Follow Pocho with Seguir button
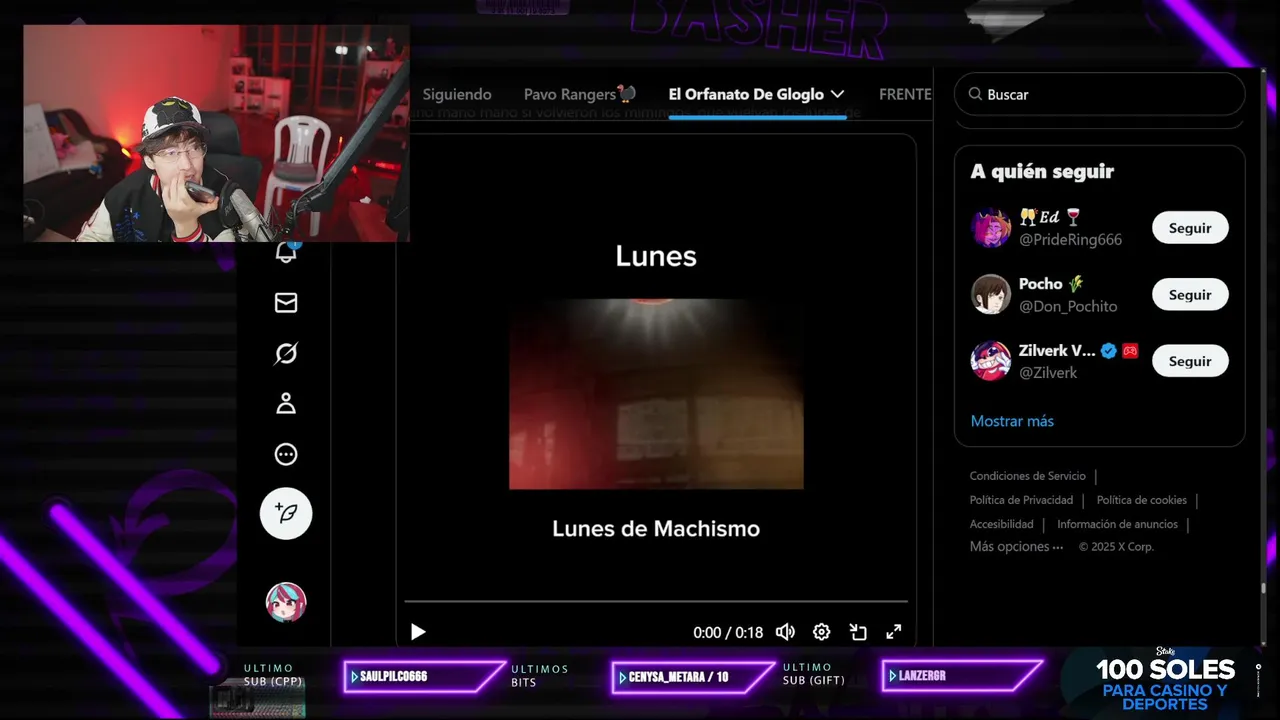 (x=1190, y=295)
